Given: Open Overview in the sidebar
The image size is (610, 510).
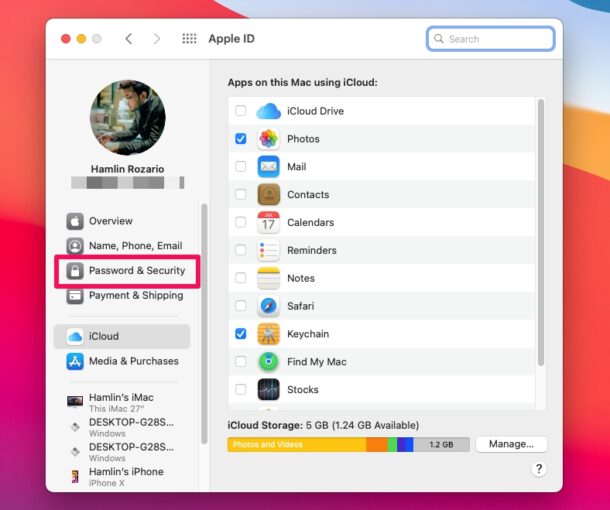Looking at the screenshot, I should click(x=122, y=221).
